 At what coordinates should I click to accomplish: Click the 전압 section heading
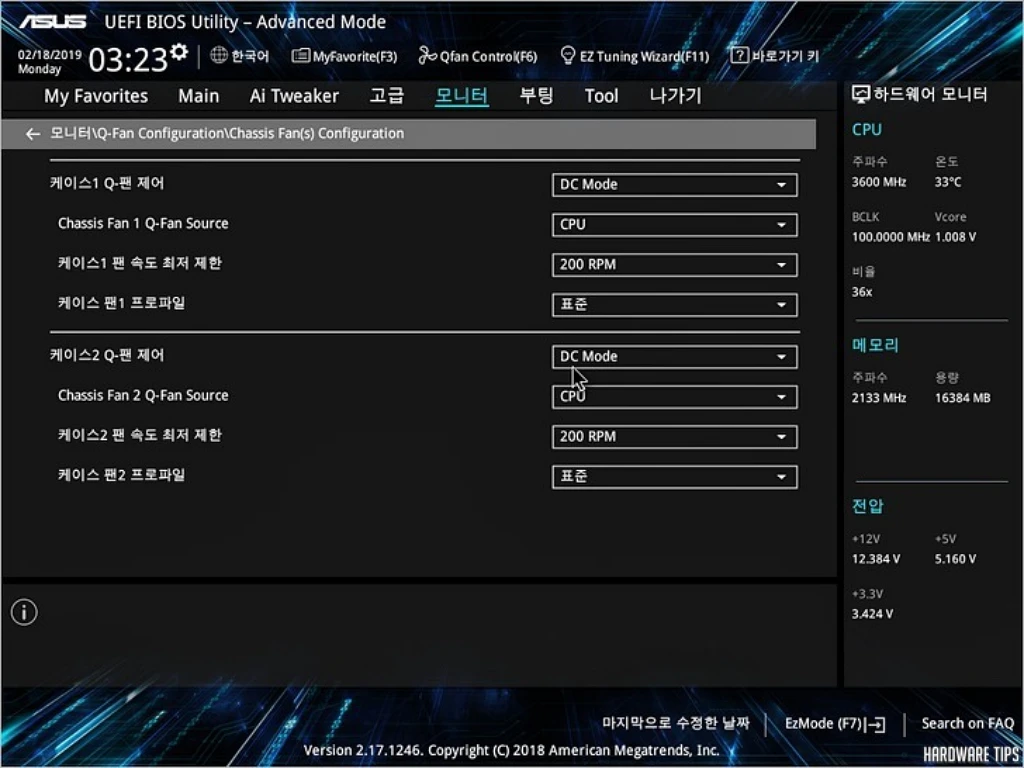tap(867, 505)
